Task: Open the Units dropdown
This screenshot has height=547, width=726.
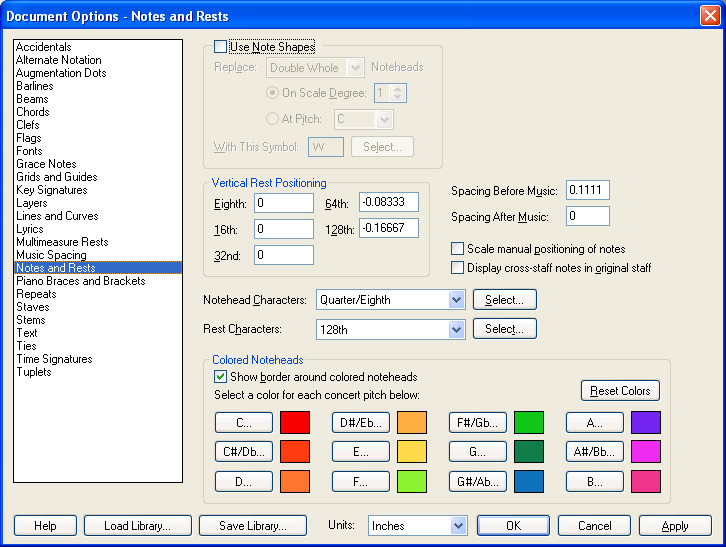Action: click(x=458, y=526)
